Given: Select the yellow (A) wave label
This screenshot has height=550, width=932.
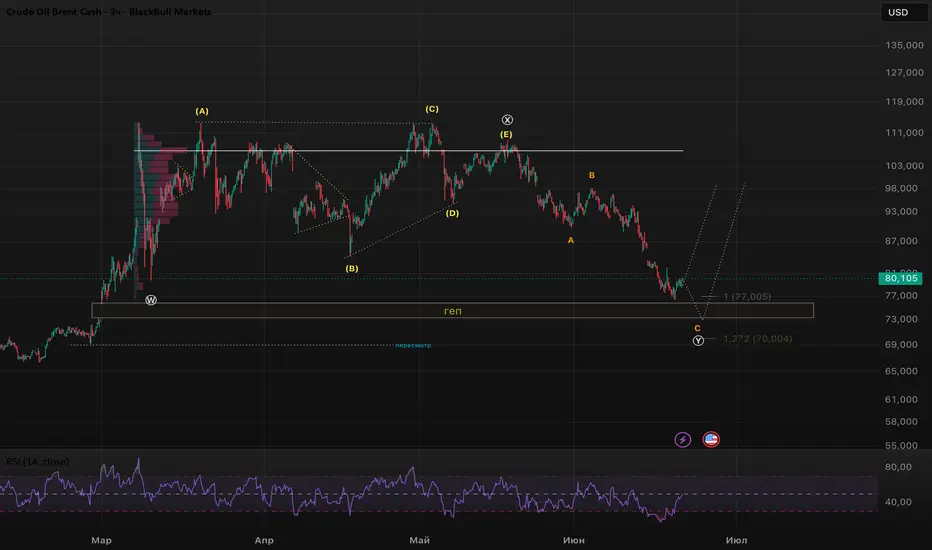Looking at the screenshot, I should tap(202, 111).
